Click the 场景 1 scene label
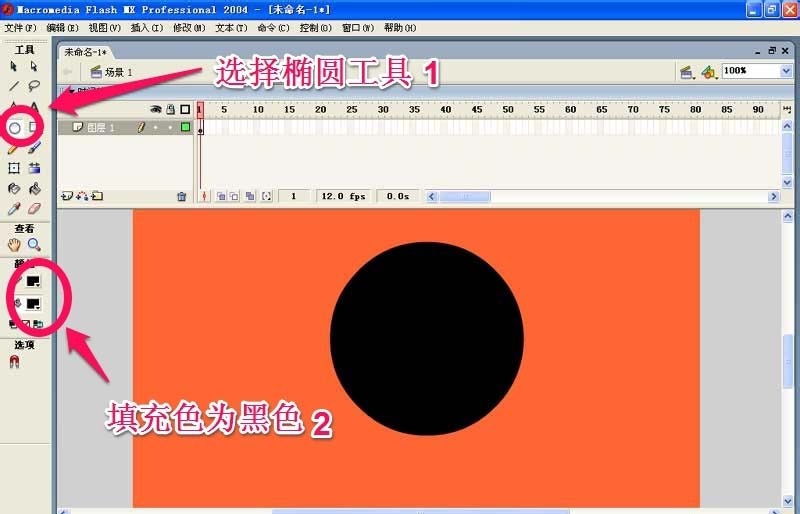 (118, 72)
